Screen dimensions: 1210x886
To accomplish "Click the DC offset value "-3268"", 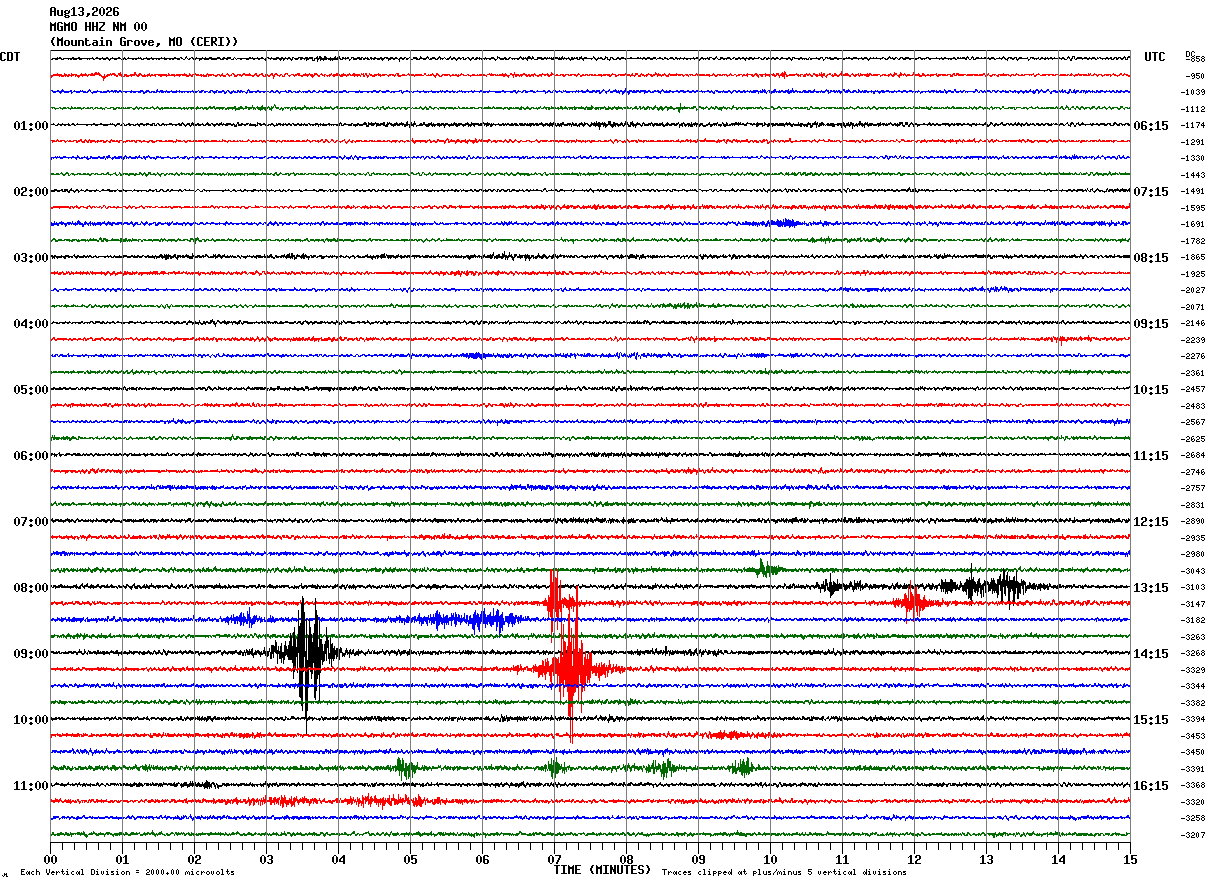I will pyautogui.click(x=1193, y=654).
